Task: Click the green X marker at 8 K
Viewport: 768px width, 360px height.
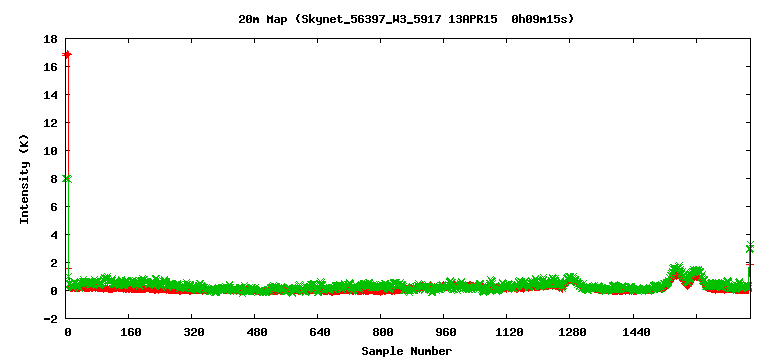Action: point(68,179)
